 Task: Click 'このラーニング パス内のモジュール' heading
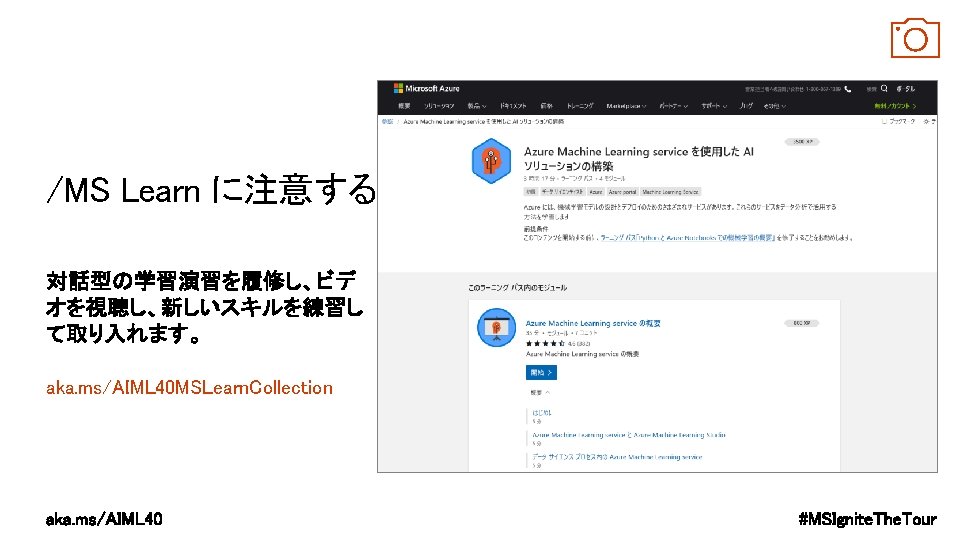click(517, 287)
